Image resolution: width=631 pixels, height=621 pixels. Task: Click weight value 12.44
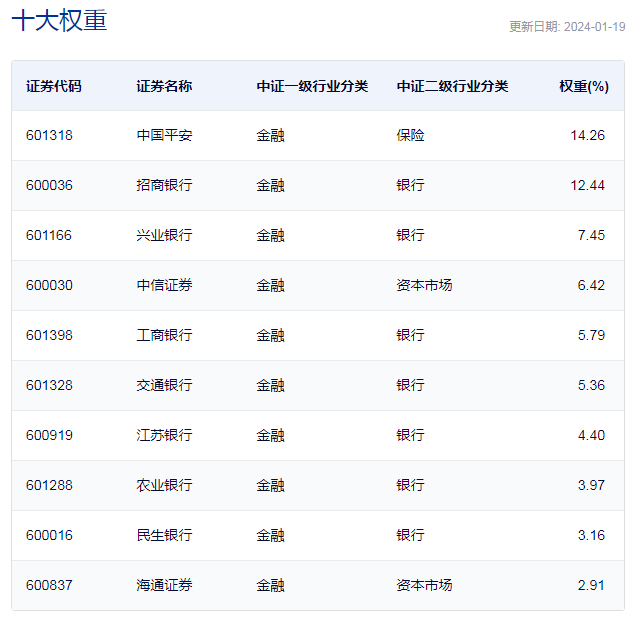tap(588, 185)
